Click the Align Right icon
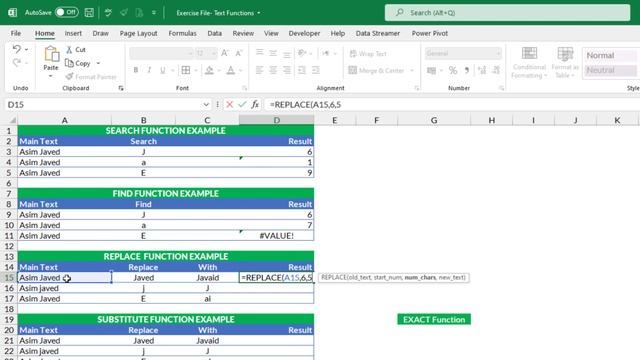Image resolution: width=640 pixels, height=360 pixels. click(287, 70)
